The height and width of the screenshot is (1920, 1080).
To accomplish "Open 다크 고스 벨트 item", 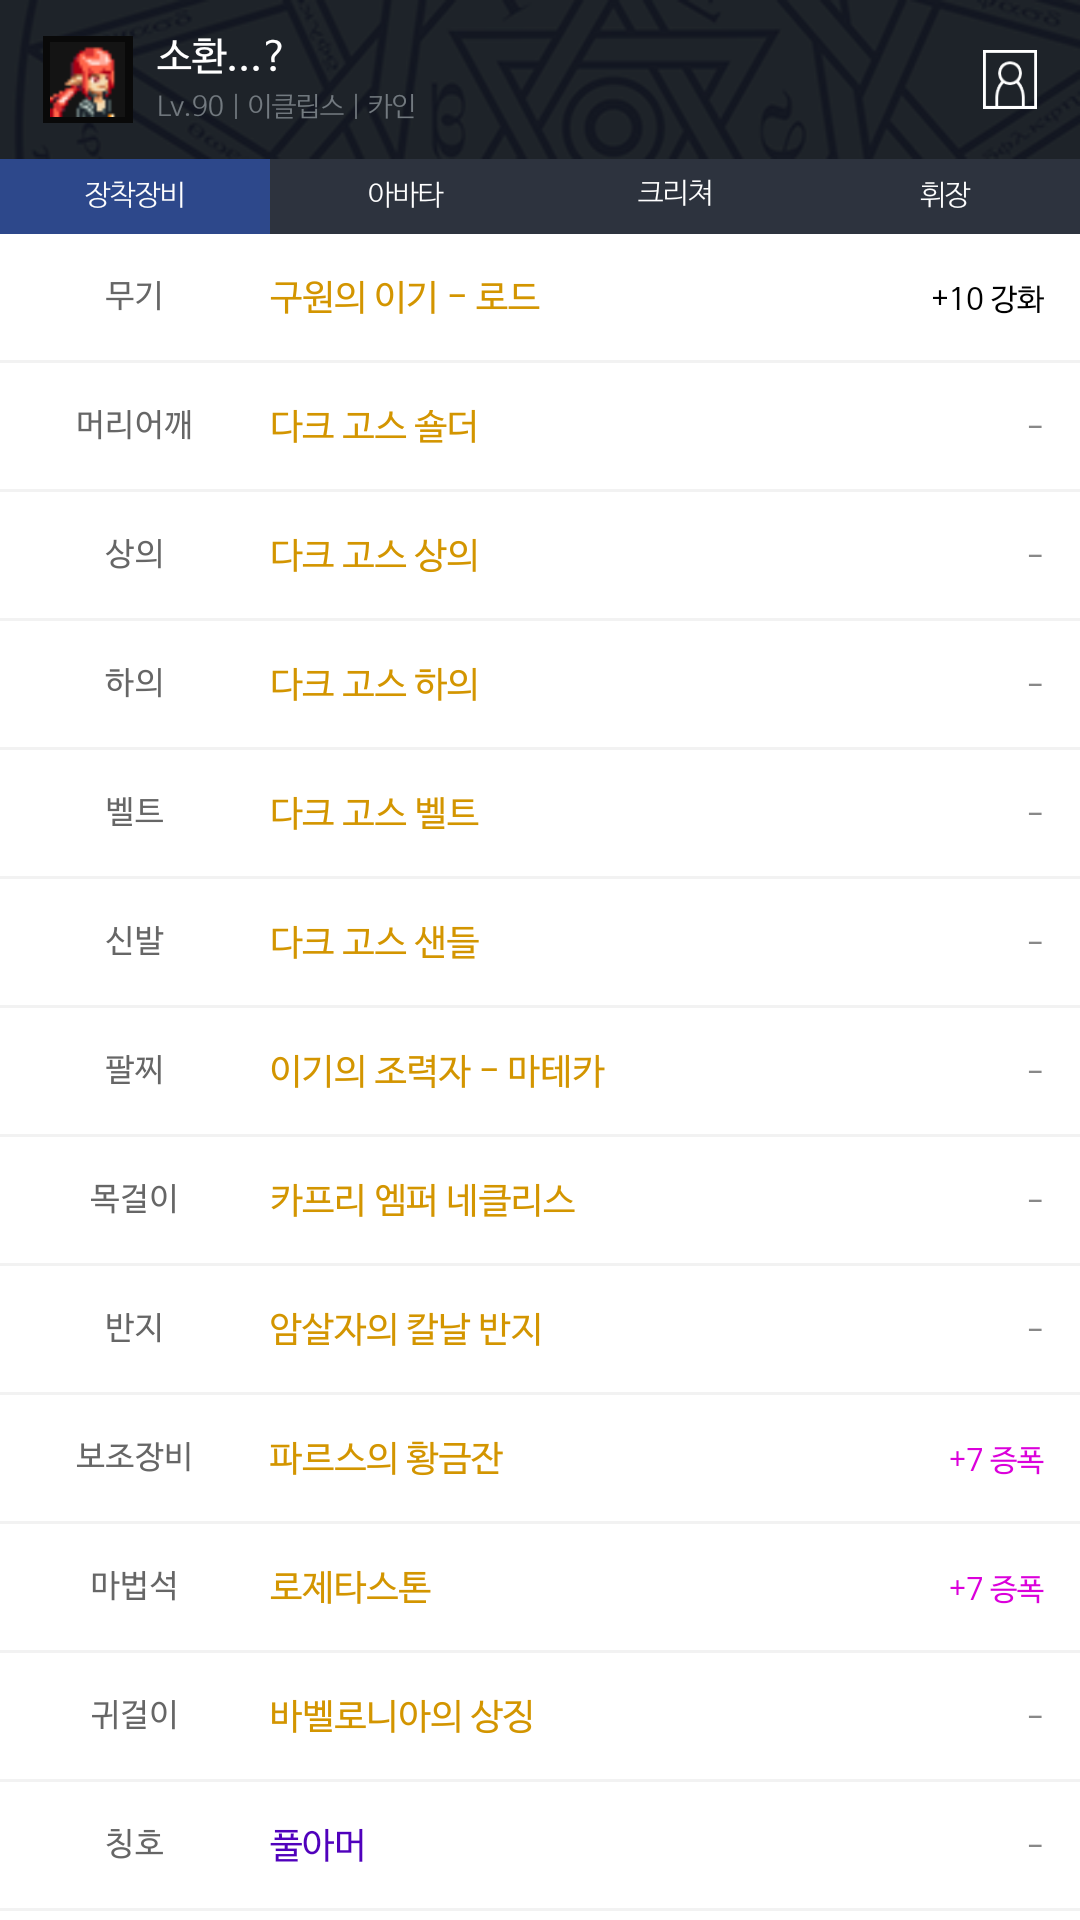I will (x=374, y=813).
